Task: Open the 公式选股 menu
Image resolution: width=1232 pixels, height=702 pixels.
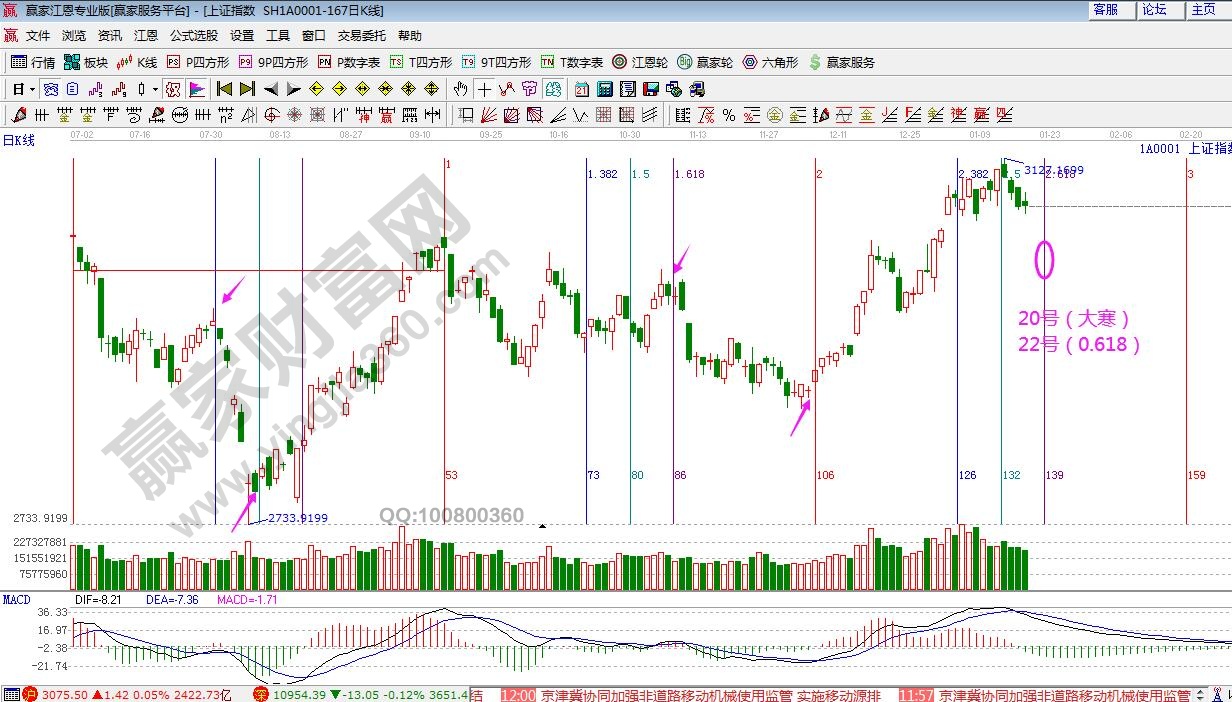Action: 193,35
